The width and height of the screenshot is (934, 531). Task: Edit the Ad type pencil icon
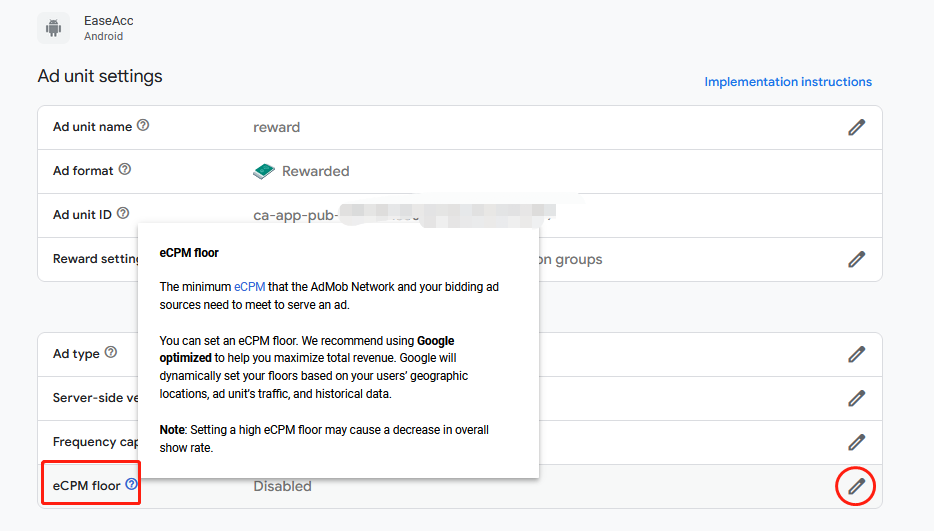(857, 354)
